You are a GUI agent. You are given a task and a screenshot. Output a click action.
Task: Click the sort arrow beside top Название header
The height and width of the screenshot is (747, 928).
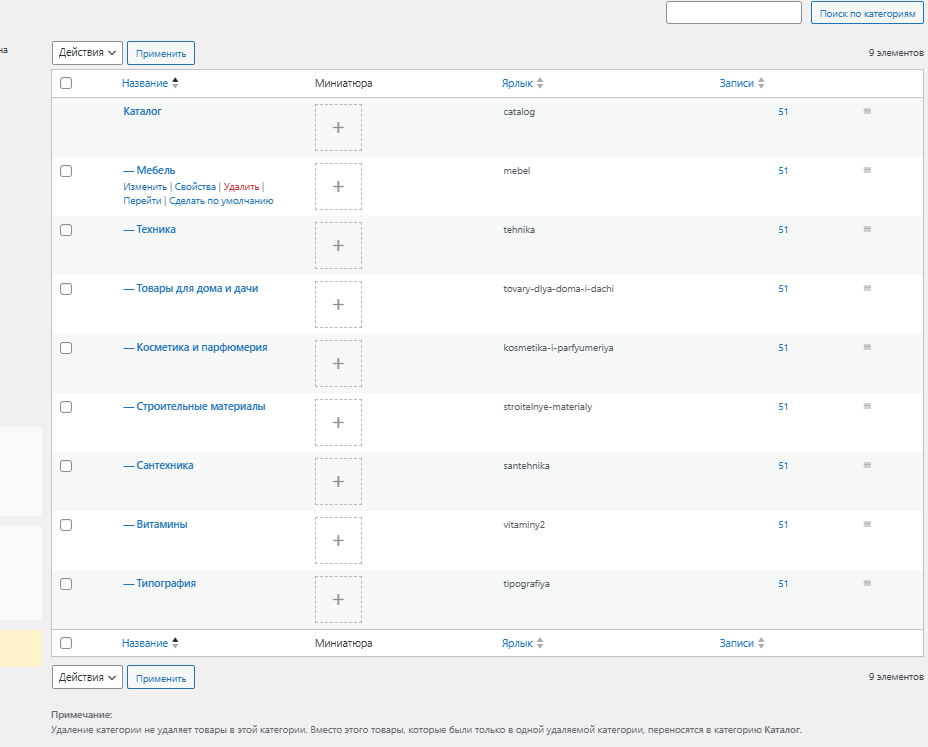176,83
